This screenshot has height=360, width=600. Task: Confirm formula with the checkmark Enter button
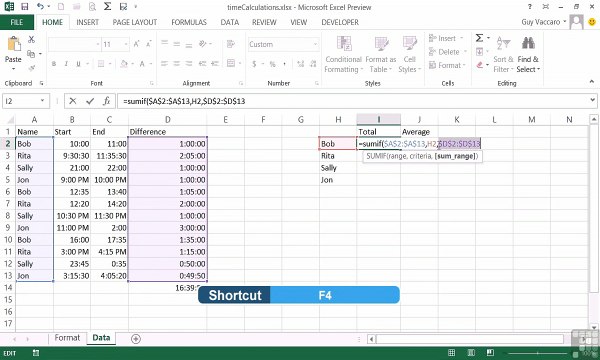[90, 101]
